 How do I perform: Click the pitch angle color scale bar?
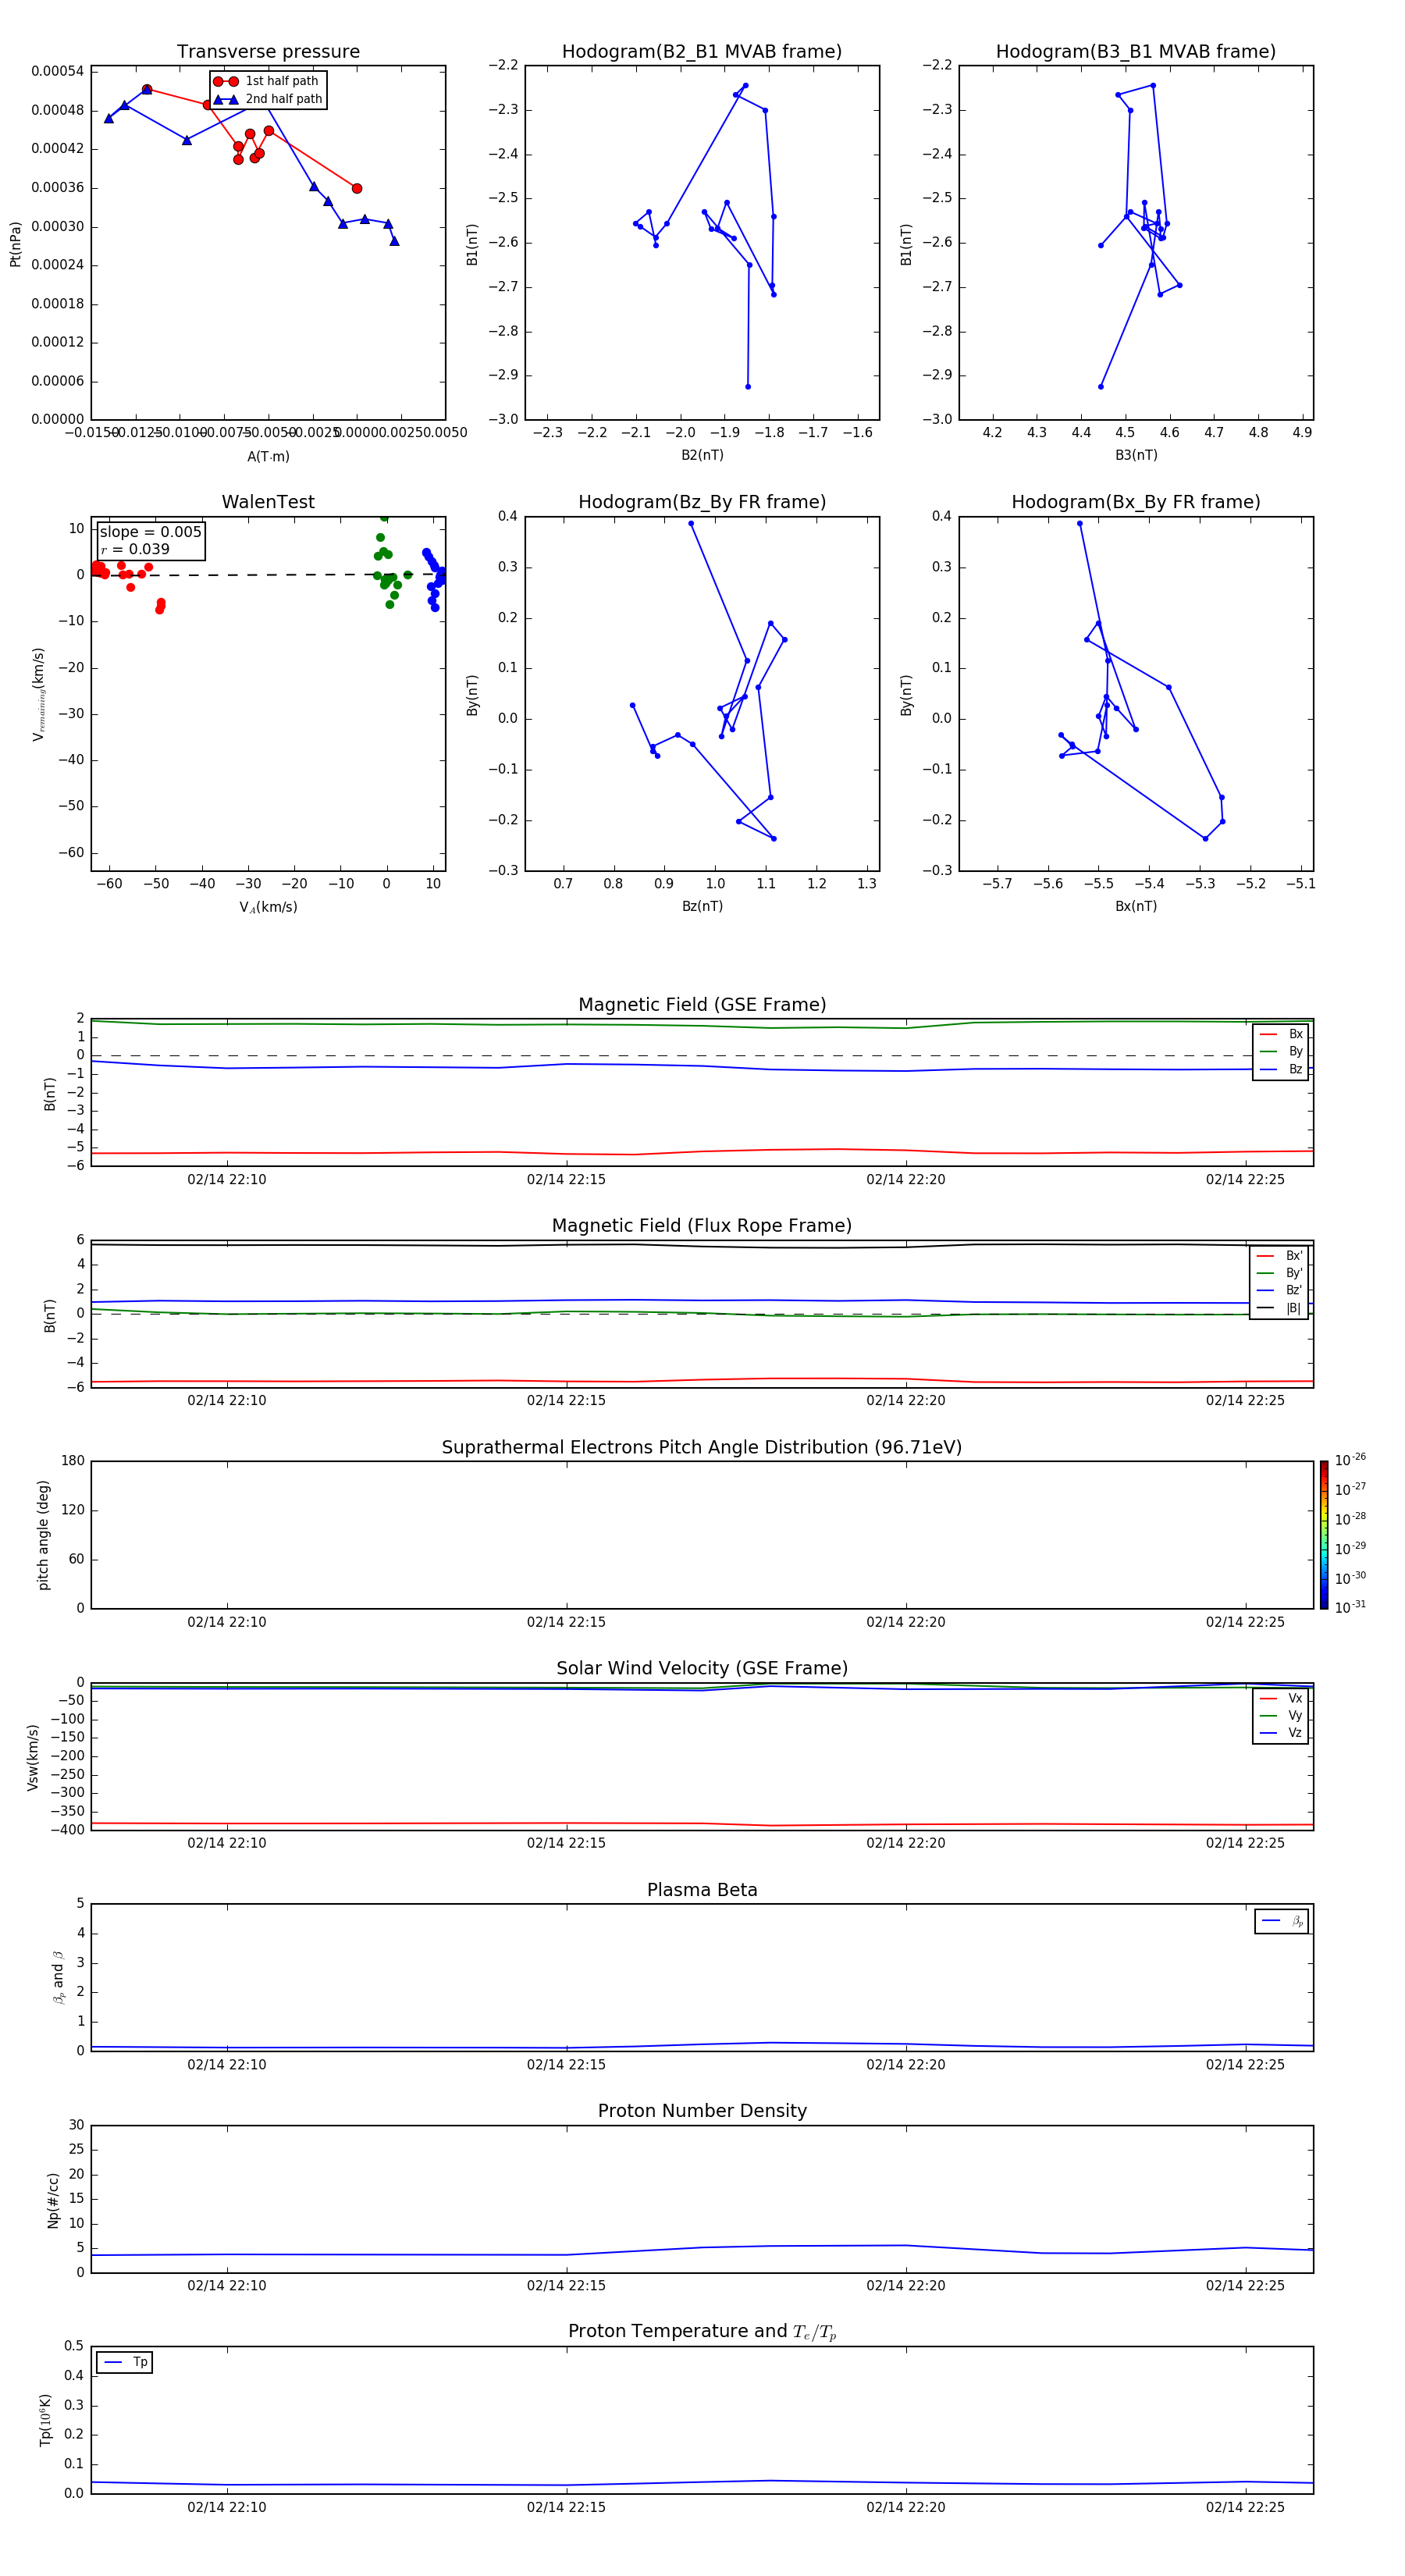click(x=1324, y=1535)
